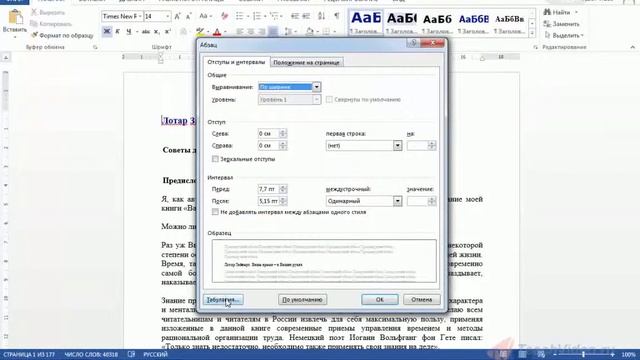Toggle the 'Зеркальные отступы' checkbox

tap(215, 159)
